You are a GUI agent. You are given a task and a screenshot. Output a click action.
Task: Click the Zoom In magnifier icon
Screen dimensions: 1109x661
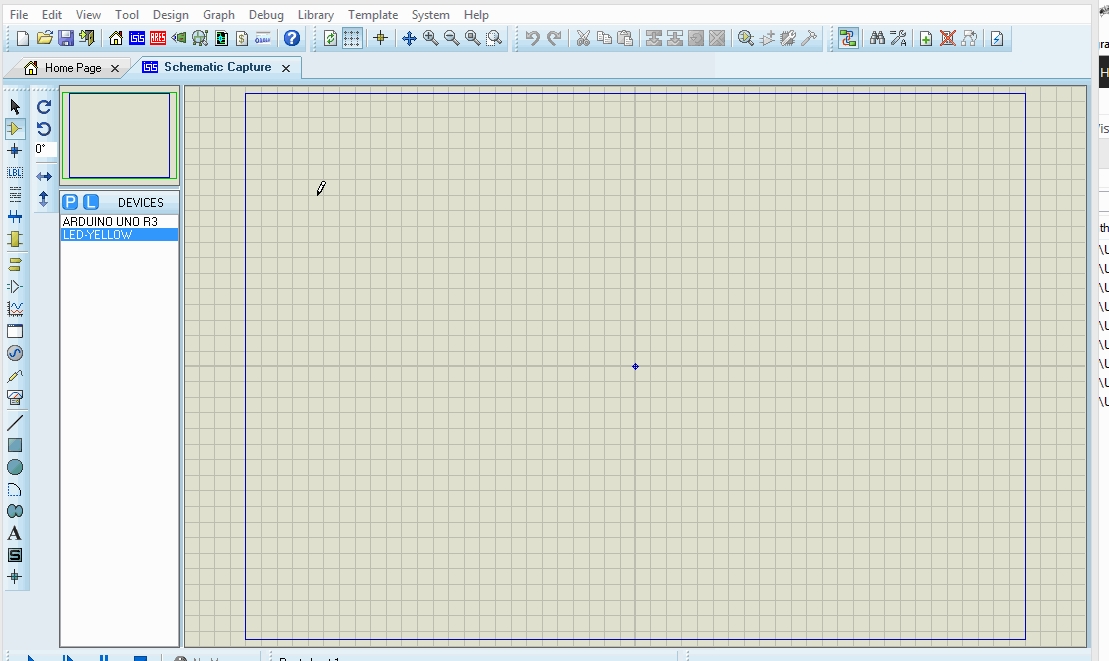tap(430, 38)
